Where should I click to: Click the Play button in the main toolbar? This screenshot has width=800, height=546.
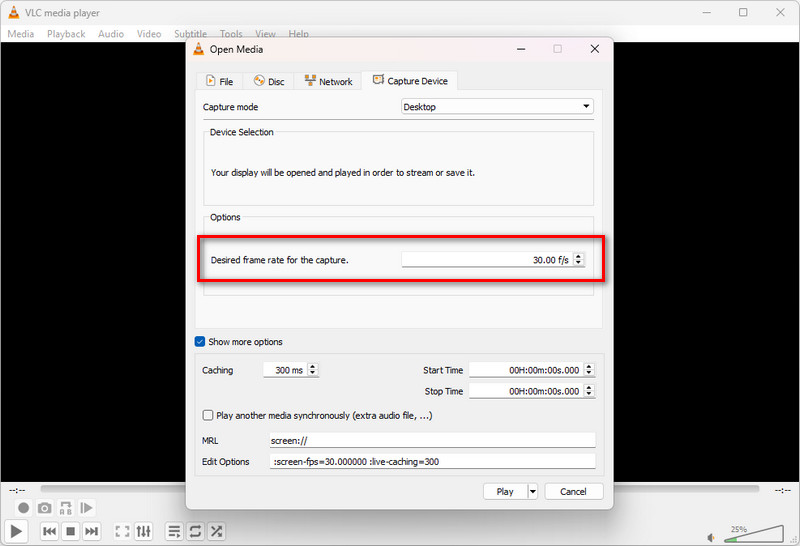(16, 531)
